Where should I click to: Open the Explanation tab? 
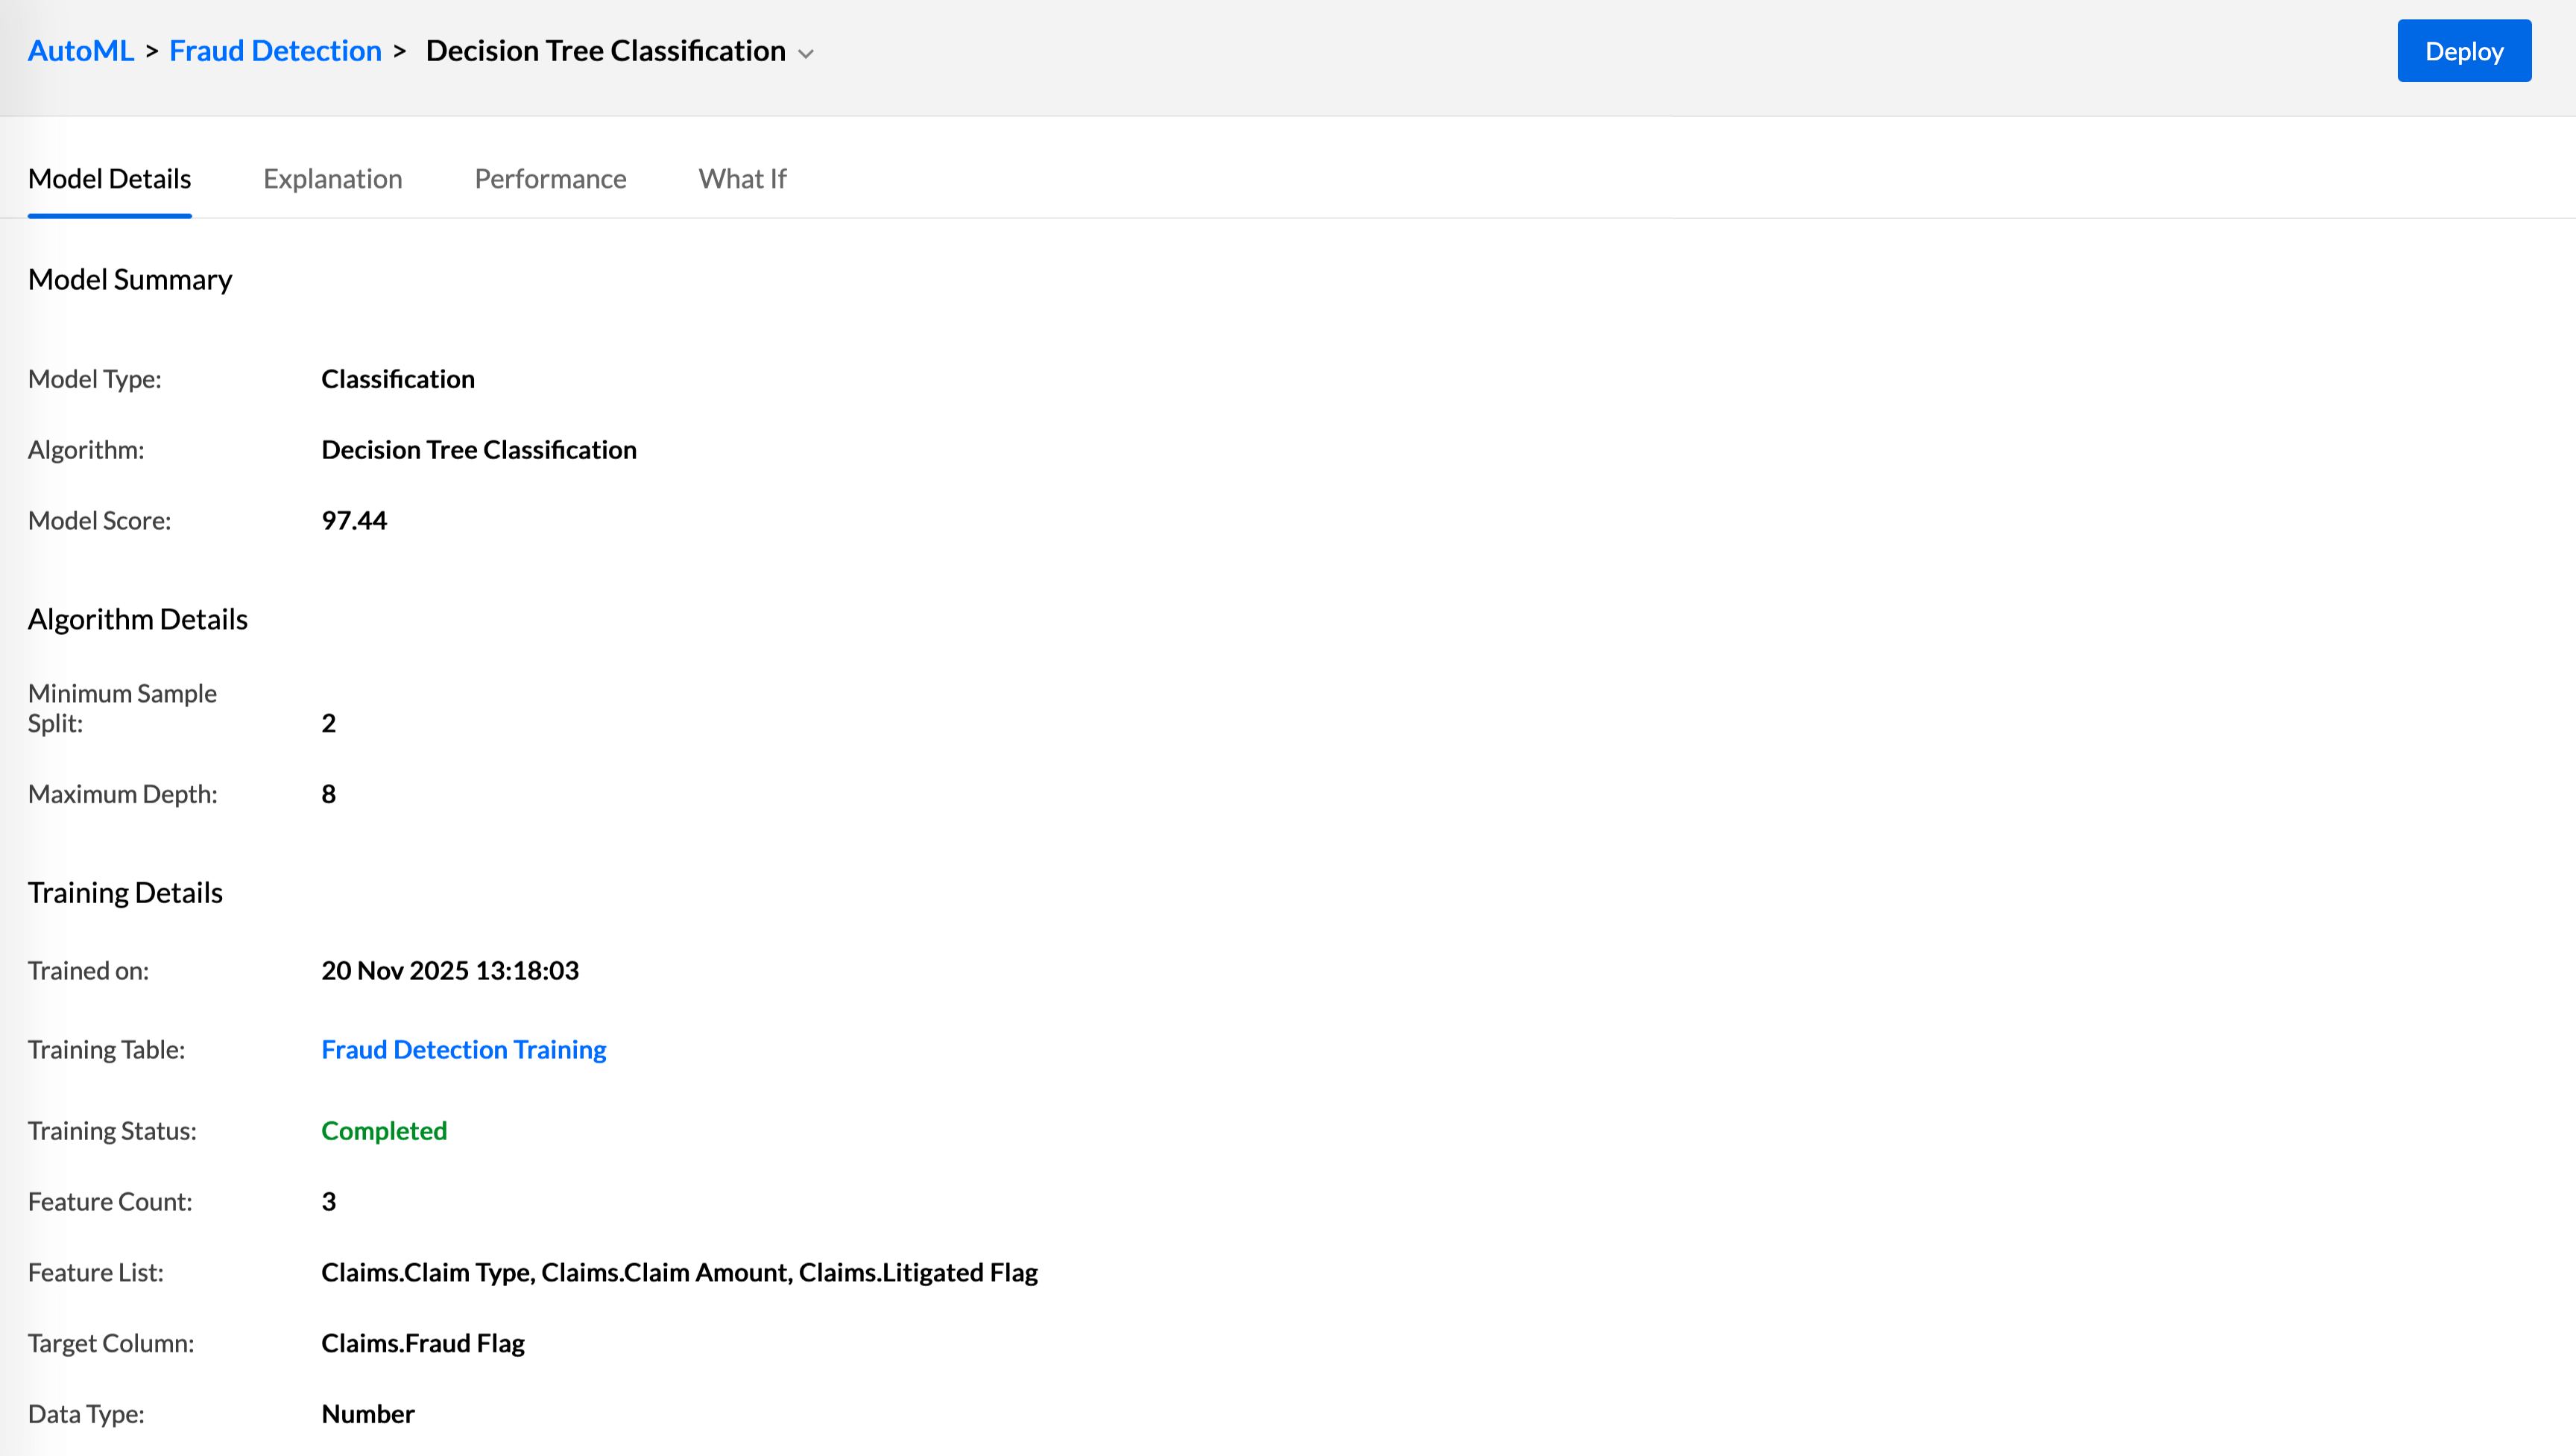coord(333,179)
